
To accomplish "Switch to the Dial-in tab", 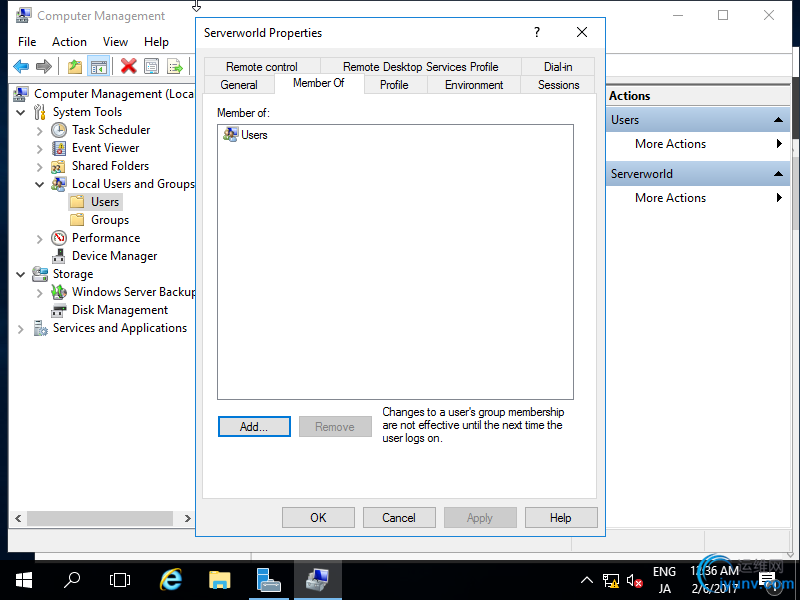I will (558, 67).
